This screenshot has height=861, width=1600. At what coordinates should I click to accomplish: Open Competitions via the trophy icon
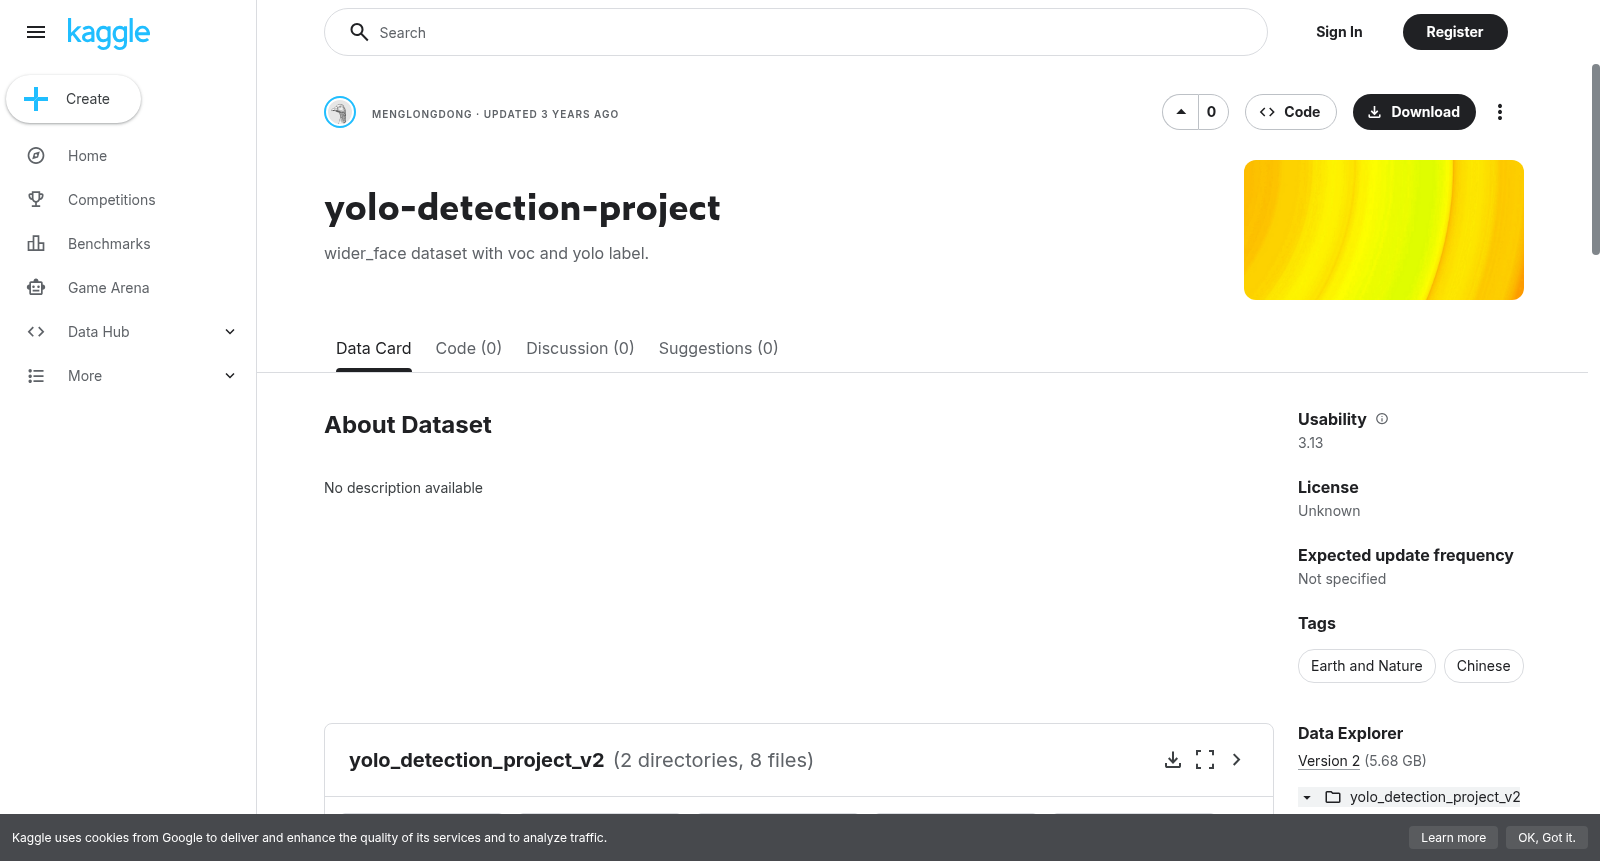(x=36, y=200)
